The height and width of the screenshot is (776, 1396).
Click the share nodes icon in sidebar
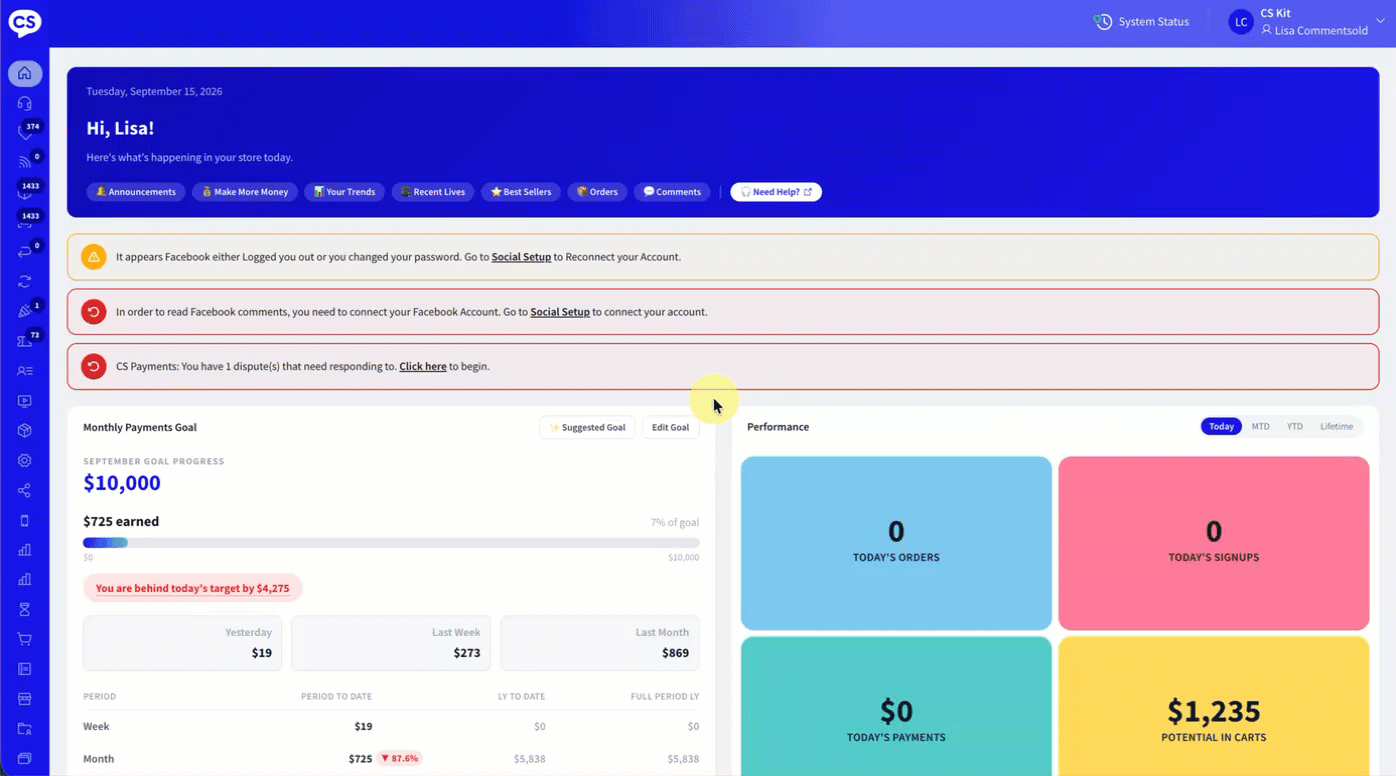pos(25,491)
